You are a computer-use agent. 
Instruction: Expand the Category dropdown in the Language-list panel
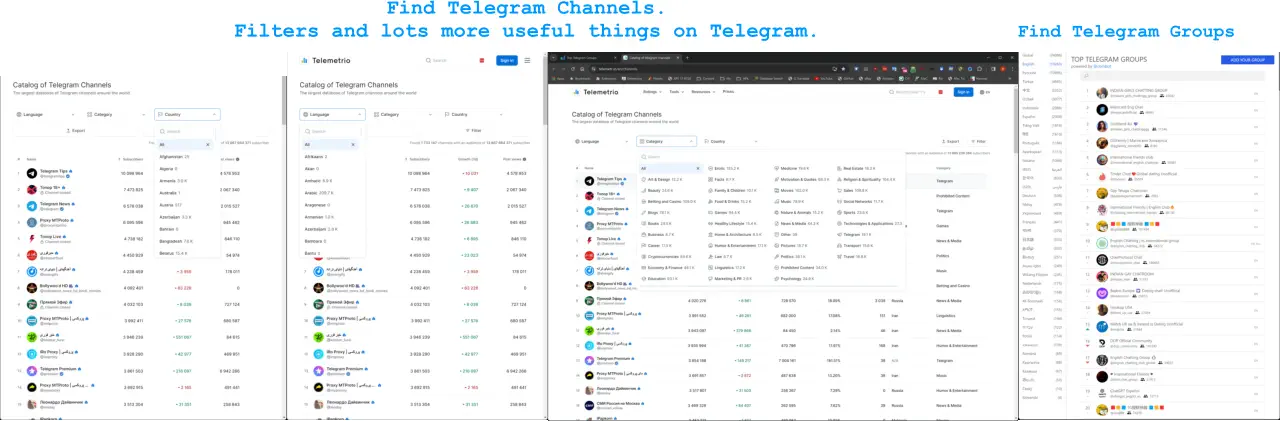click(x=404, y=114)
